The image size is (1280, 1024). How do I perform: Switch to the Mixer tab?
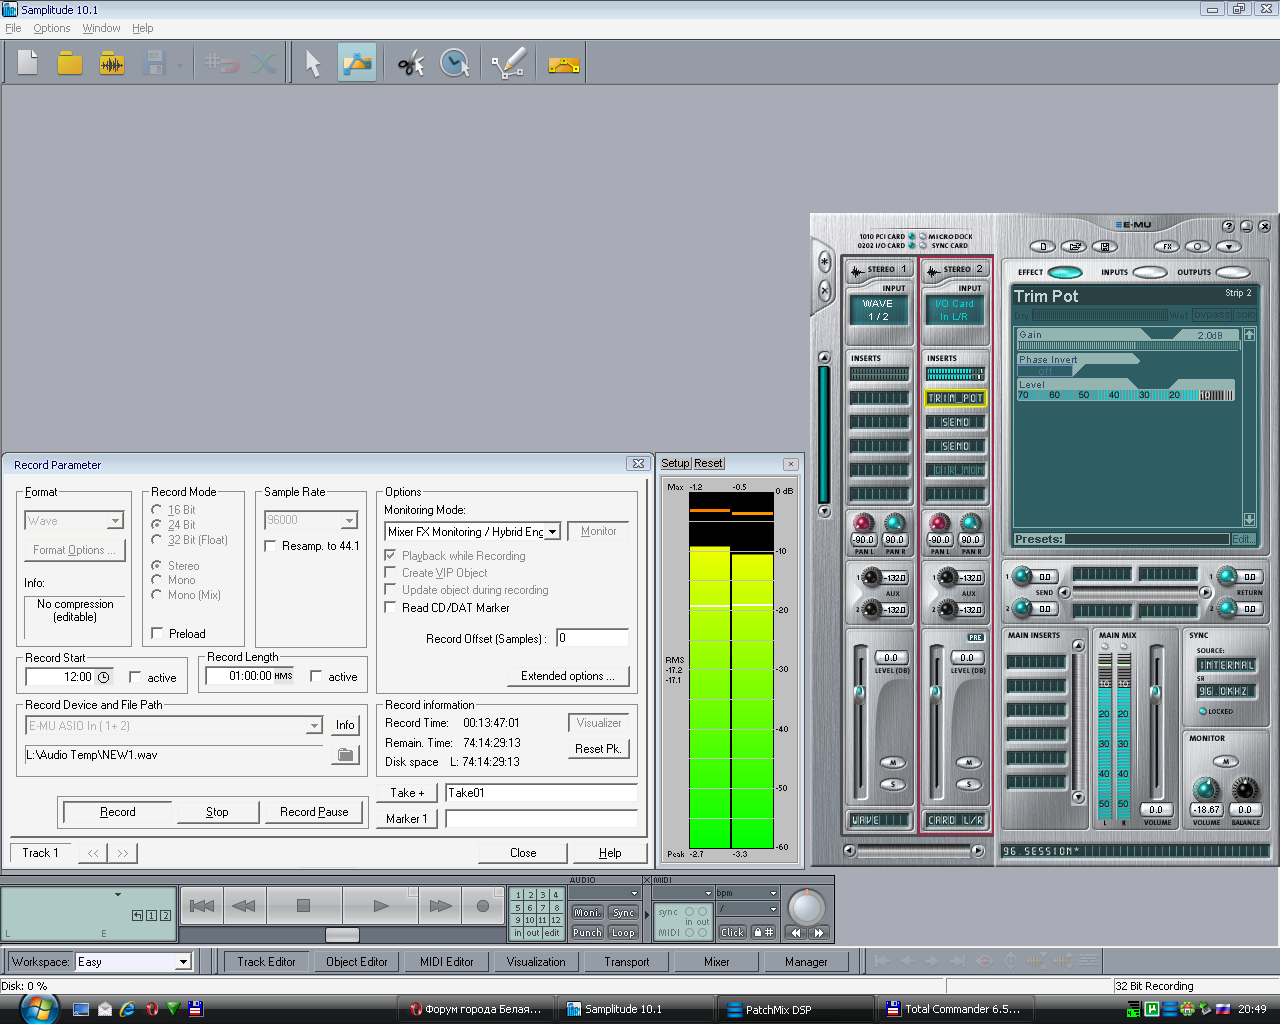pos(716,962)
